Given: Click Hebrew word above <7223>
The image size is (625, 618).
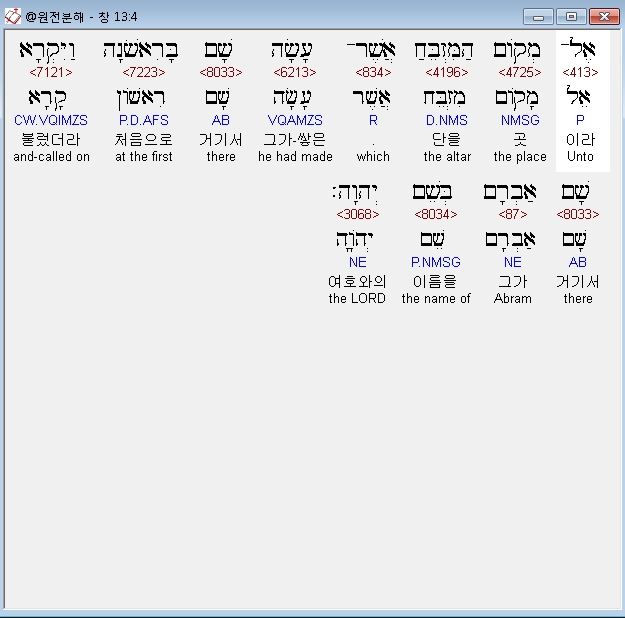Looking at the screenshot, I should click(141, 51).
